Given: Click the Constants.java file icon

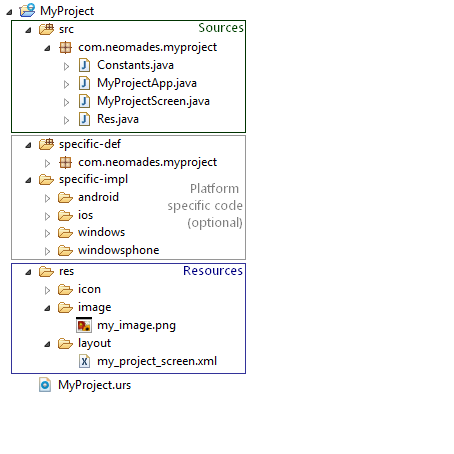Looking at the screenshot, I should (84, 65).
